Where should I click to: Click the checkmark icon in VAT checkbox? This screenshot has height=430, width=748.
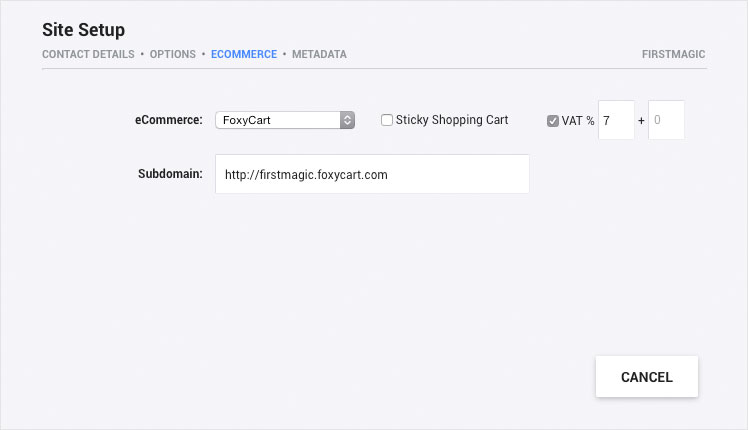pos(552,121)
